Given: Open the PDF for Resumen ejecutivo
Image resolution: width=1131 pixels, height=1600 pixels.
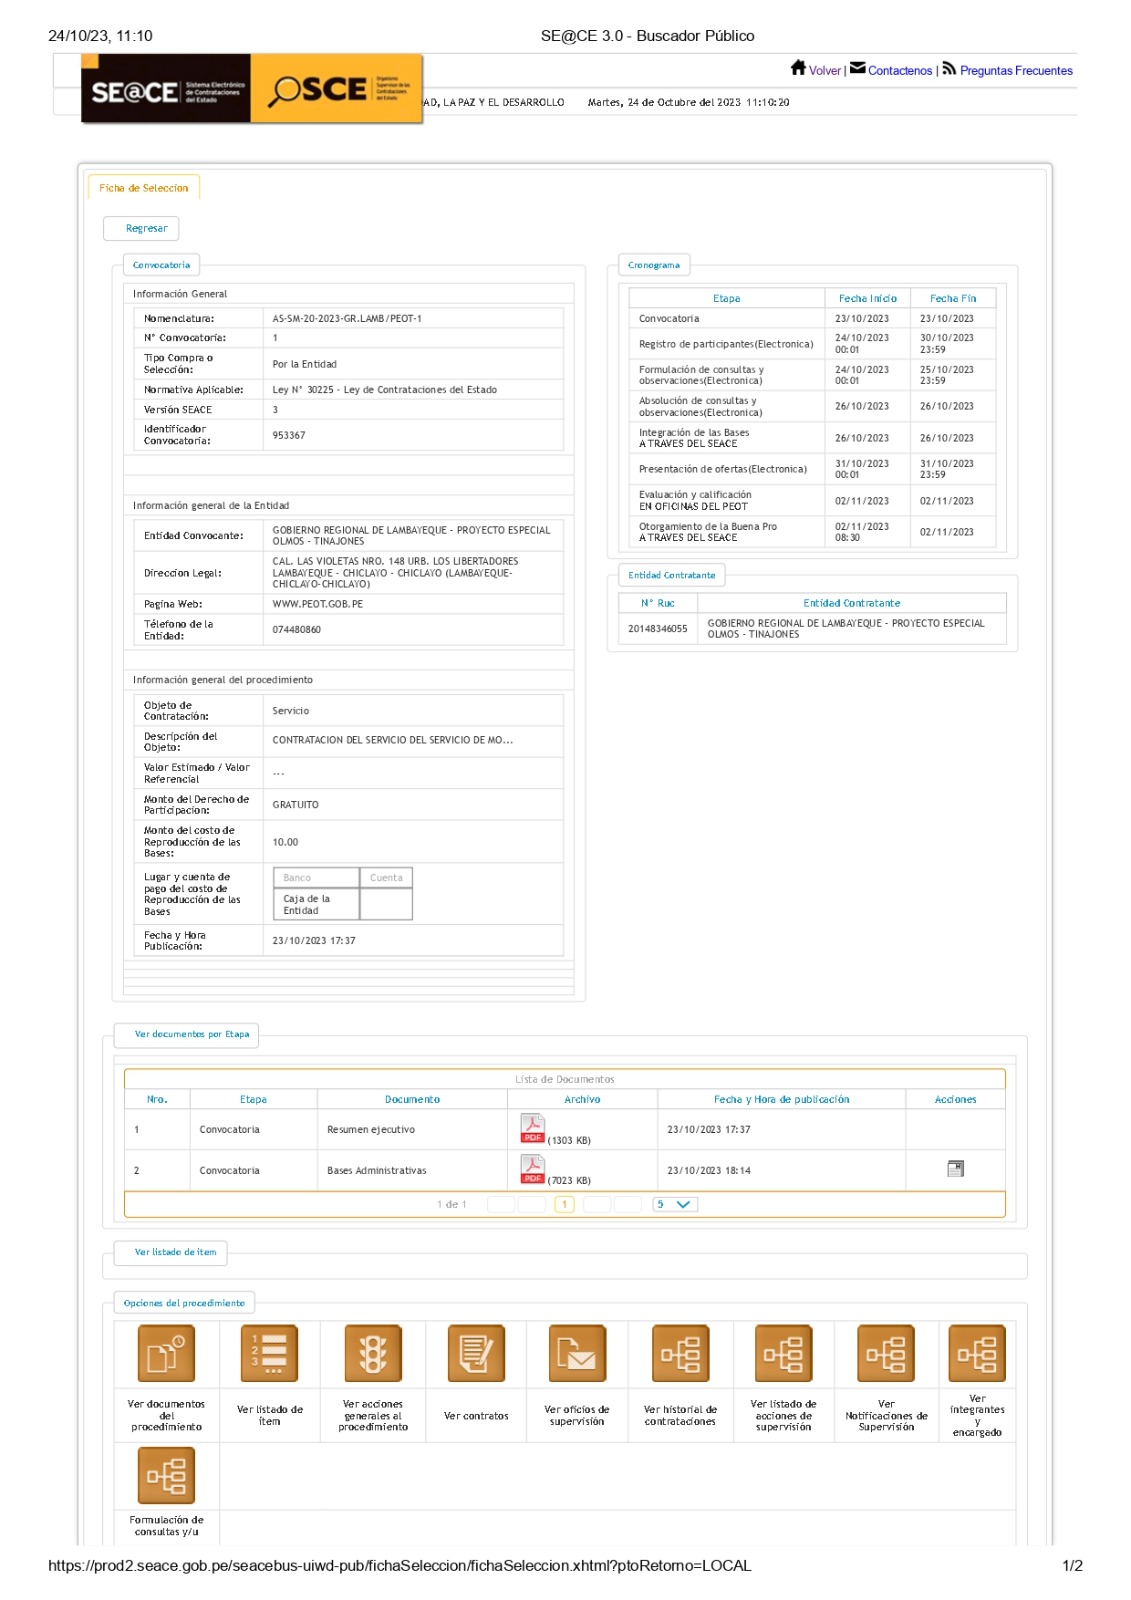Looking at the screenshot, I should coord(532,1128).
